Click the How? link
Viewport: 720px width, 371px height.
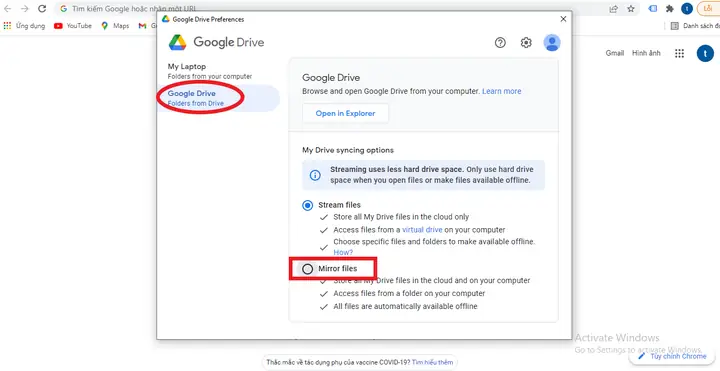coord(343,252)
